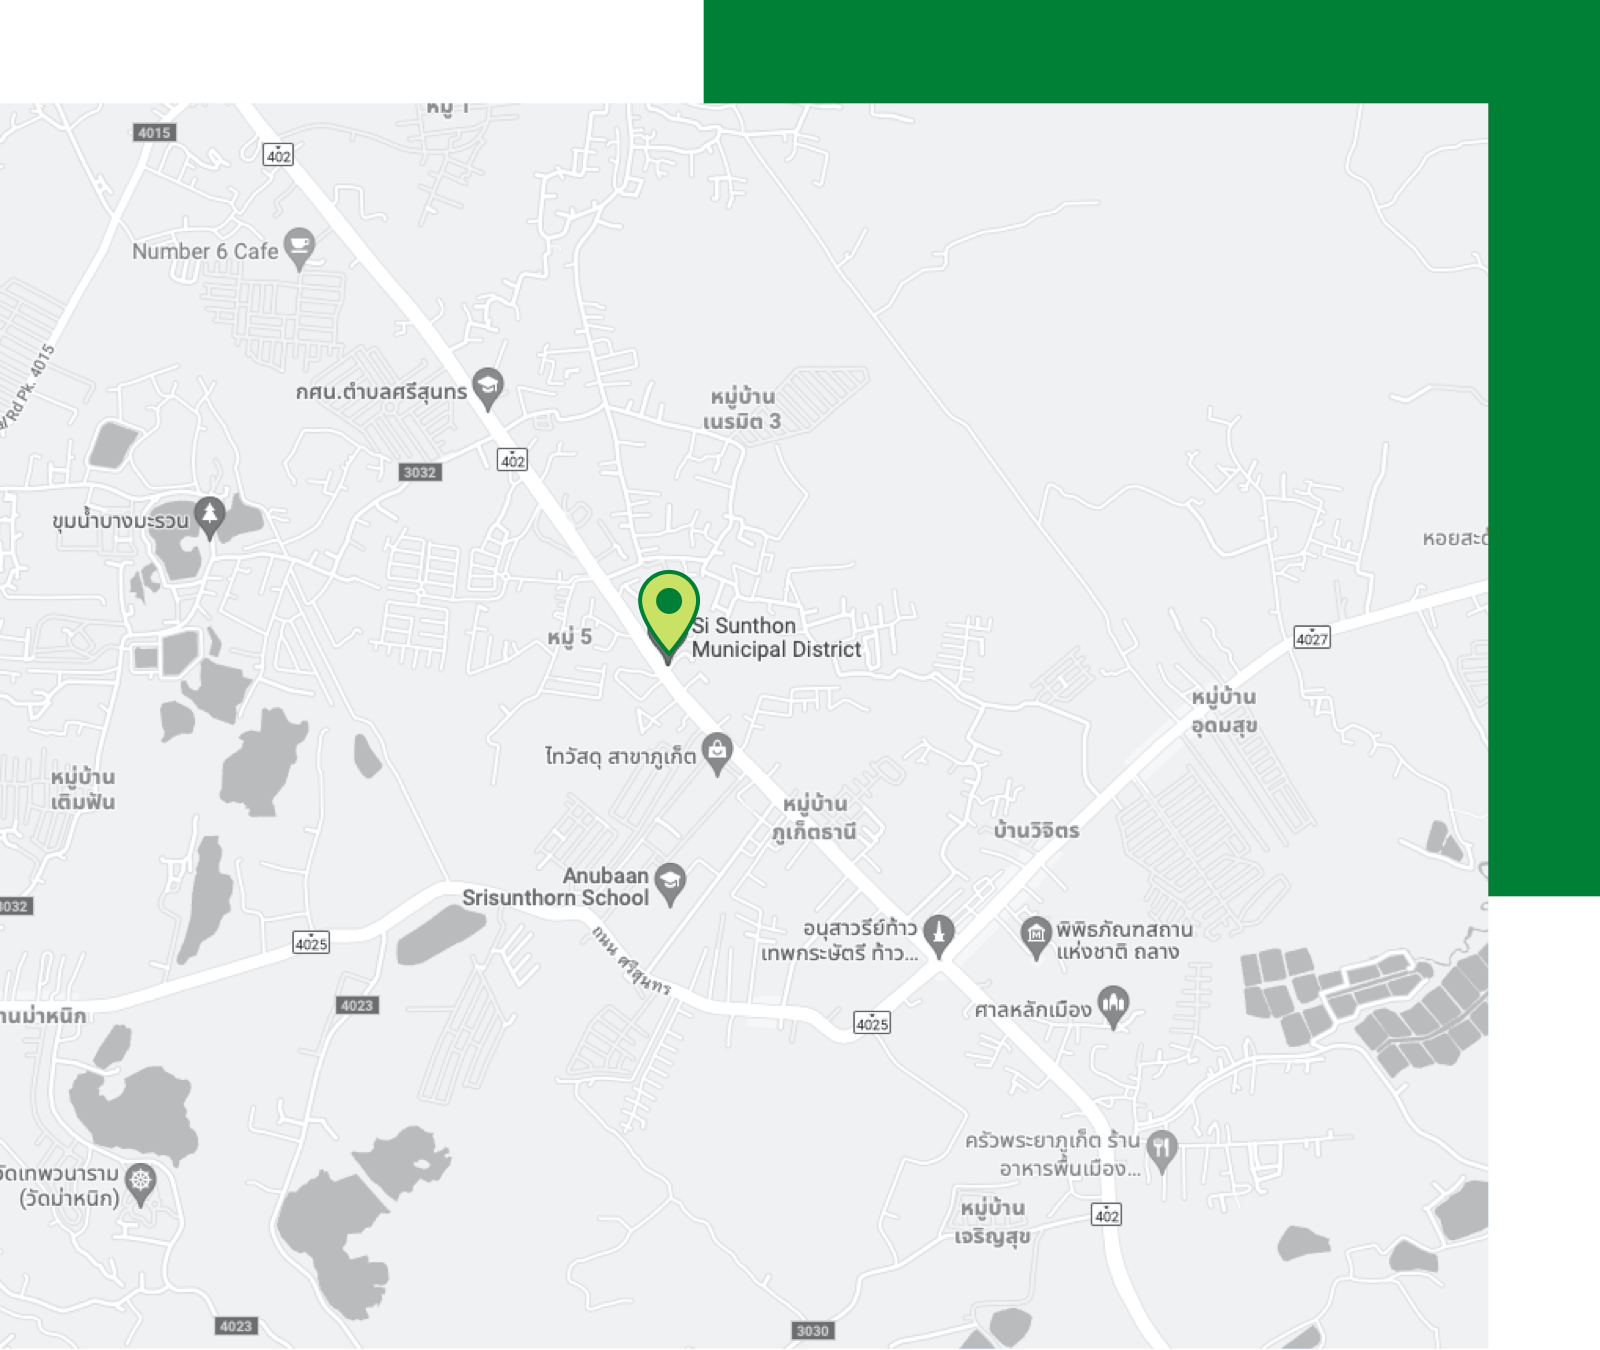This screenshot has width=1600, height=1350.
Task: Click the Si Sunthon Municipal District label
Action: (x=776, y=638)
